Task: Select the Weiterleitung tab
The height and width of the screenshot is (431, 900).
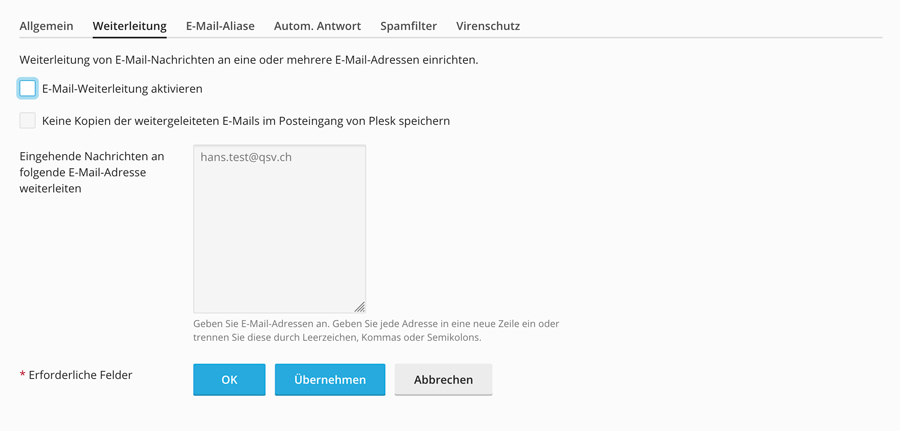Action: [129, 26]
